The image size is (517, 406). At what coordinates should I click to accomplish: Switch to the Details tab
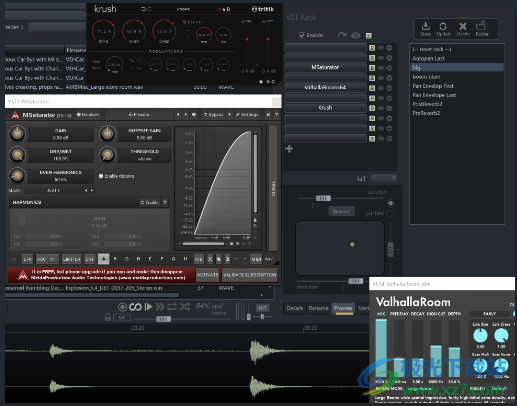point(295,308)
